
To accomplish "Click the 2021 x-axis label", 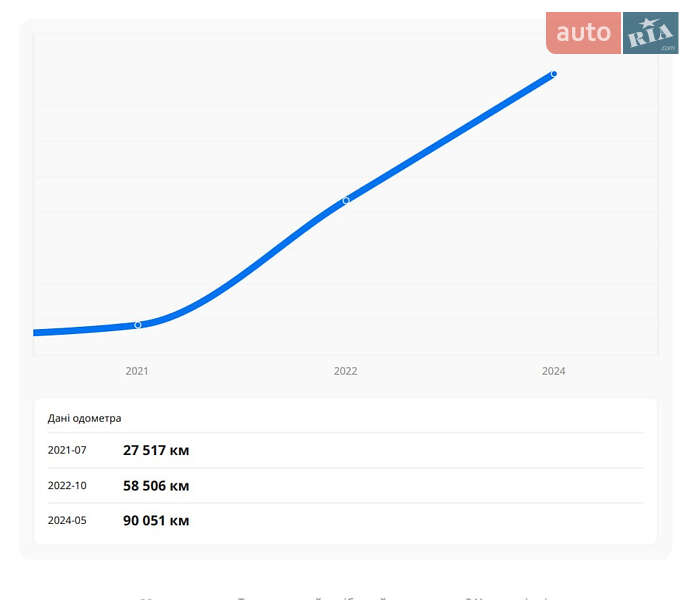I will (x=137, y=371).
